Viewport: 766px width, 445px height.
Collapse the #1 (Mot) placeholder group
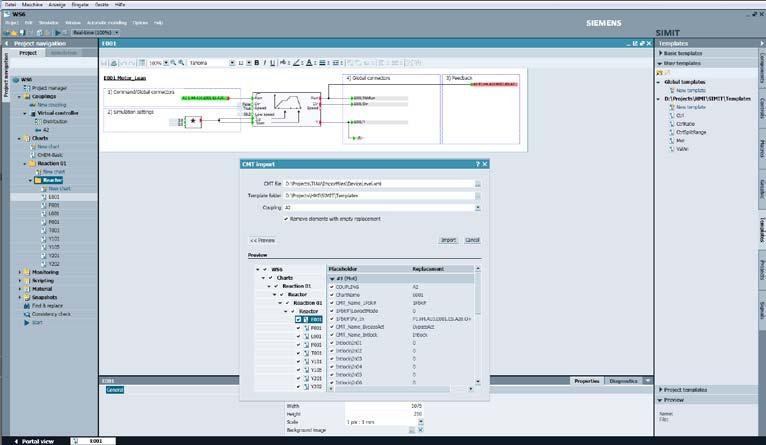(332, 278)
